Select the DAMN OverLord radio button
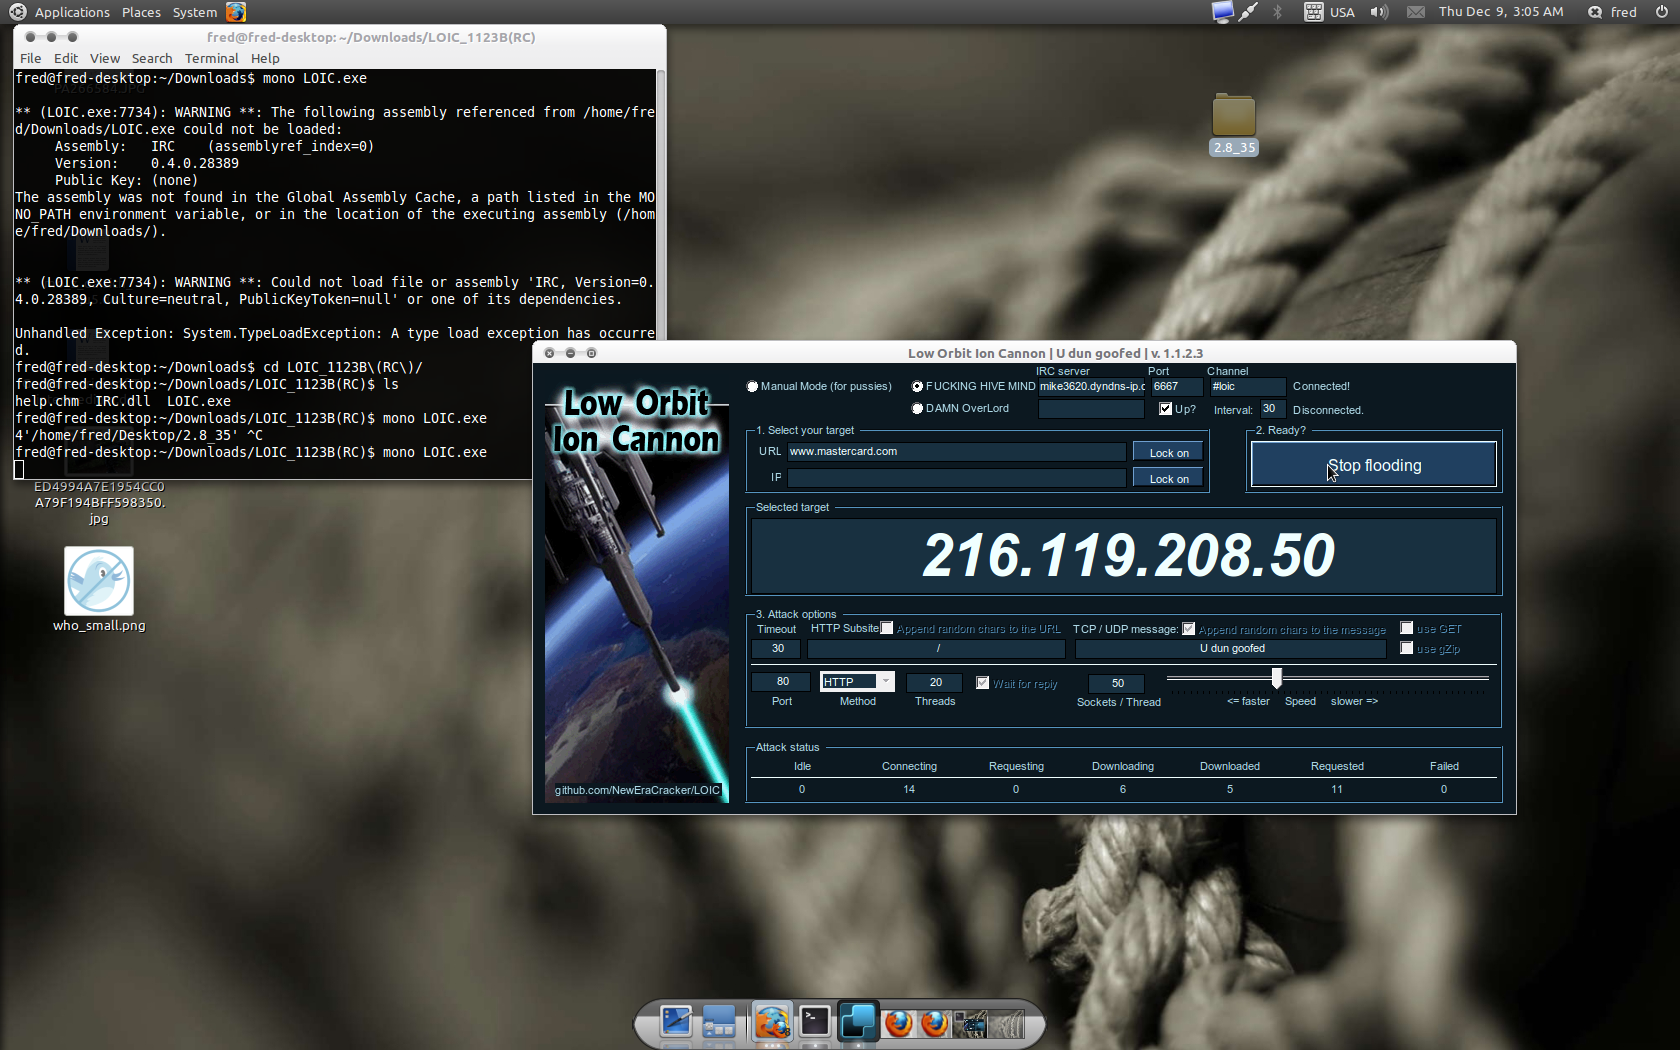 917,408
